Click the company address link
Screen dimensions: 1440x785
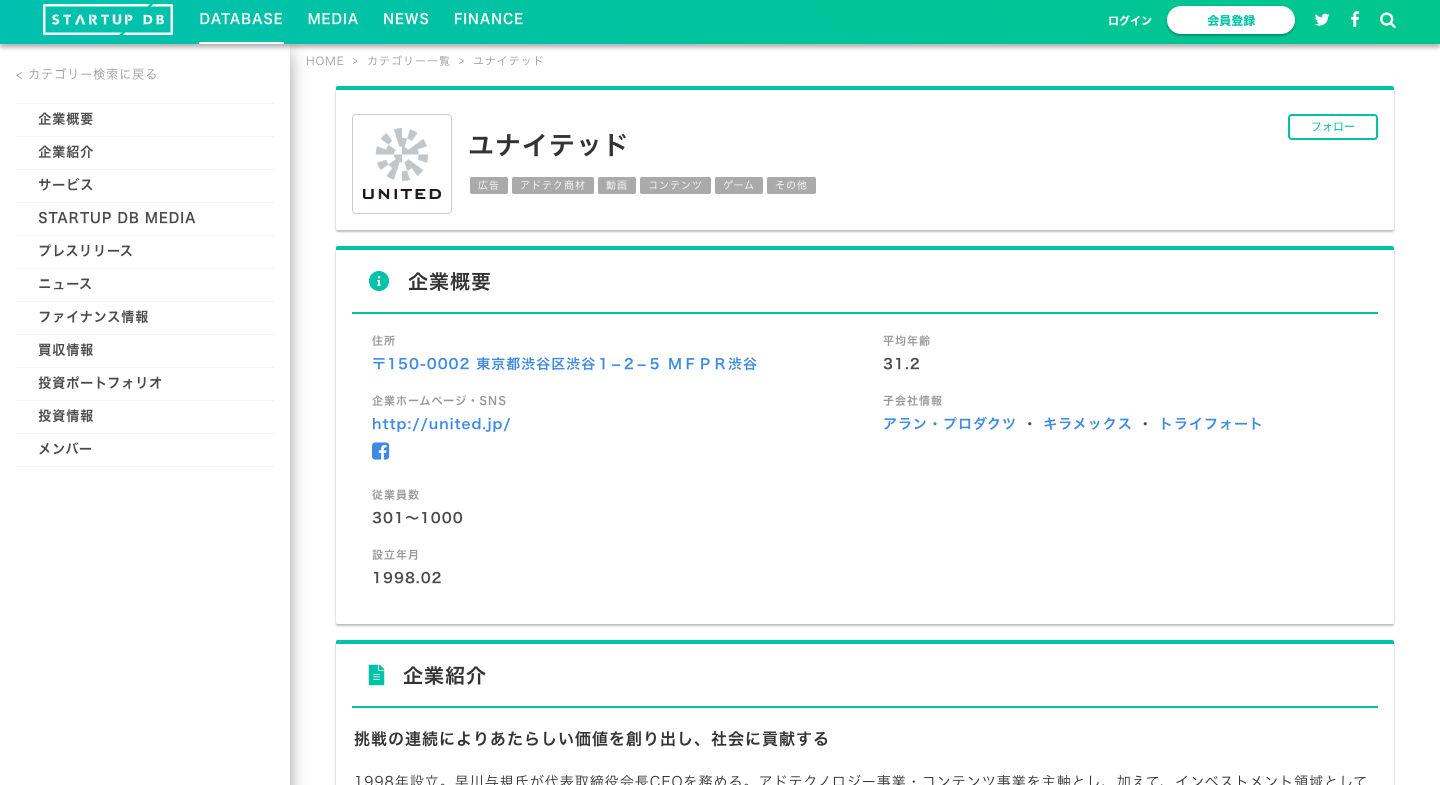click(564, 364)
